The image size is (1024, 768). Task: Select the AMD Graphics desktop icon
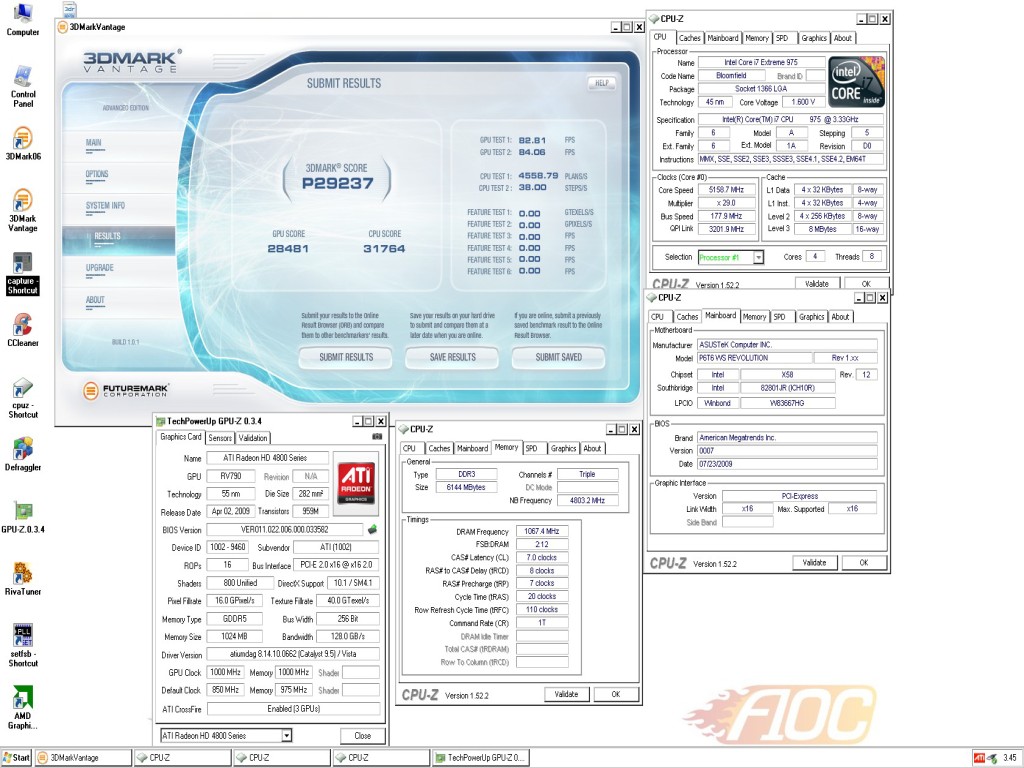click(x=23, y=707)
